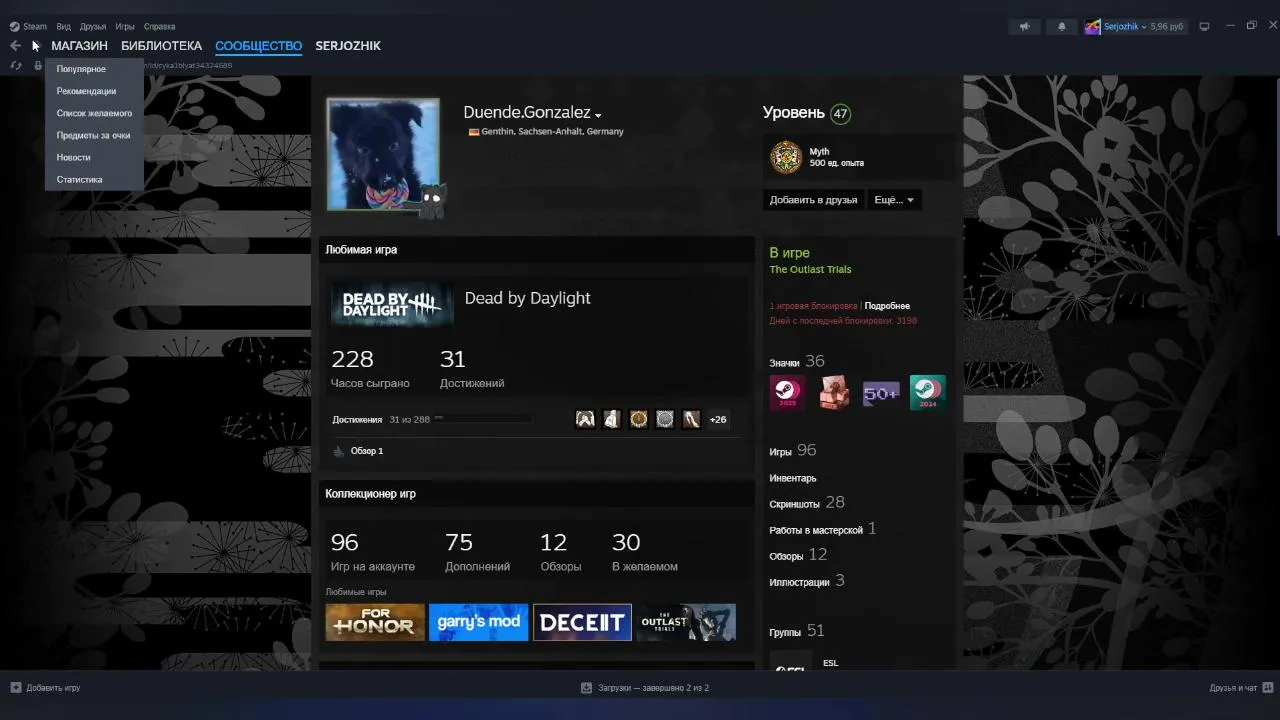Image resolution: width=1280 pixels, height=720 pixels.
Task: Open the Справка menu
Action: 159,27
